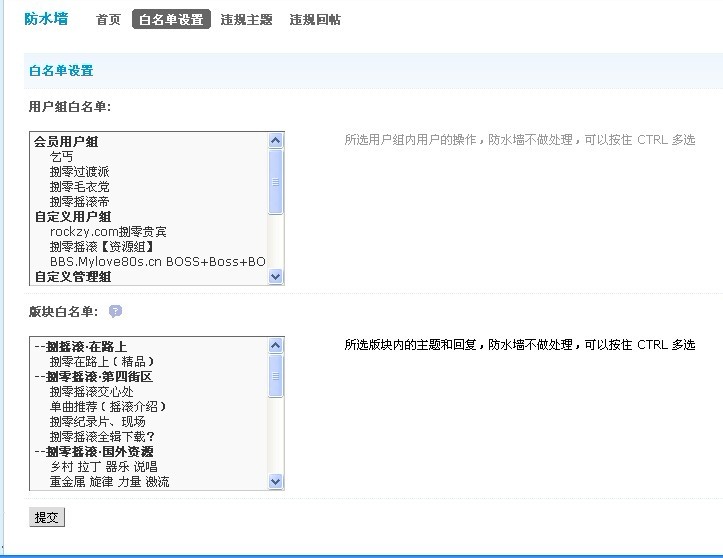The height and width of the screenshot is (558, 723).
Task: Open the 违规主题 tab
Action: [x=246, y=19]
